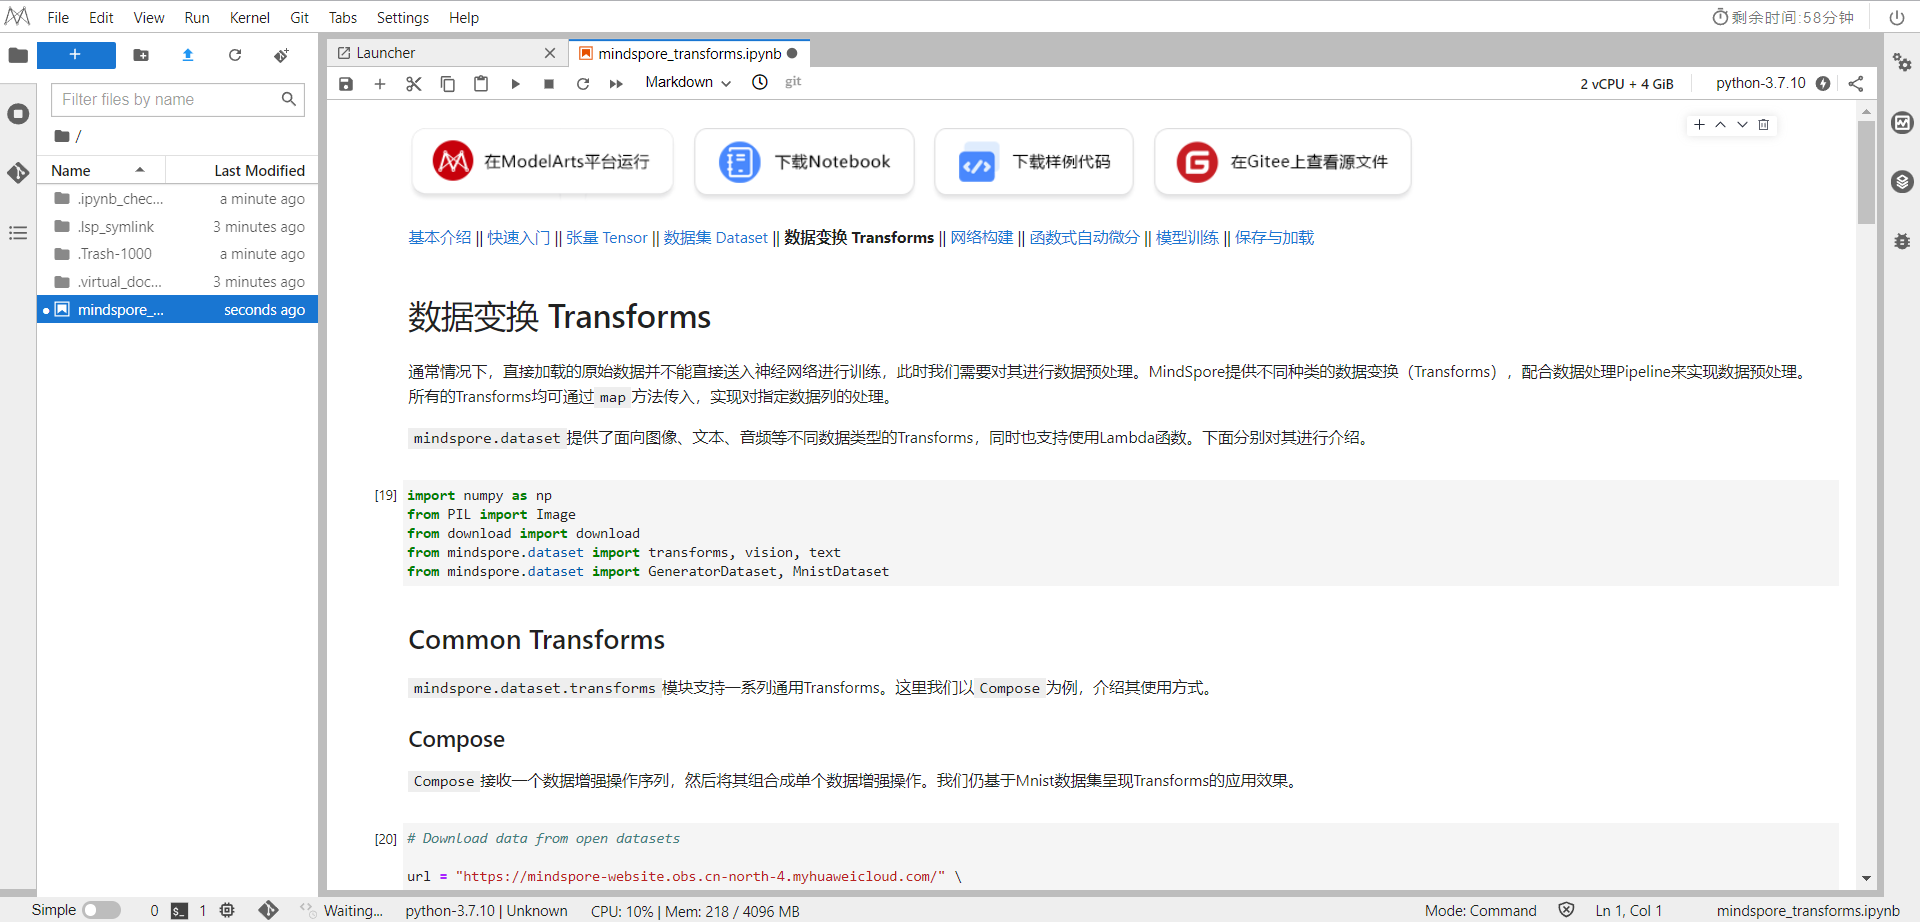1920x922 pixels.
Task: Open the Edit menu
Action: coord(101,18)
